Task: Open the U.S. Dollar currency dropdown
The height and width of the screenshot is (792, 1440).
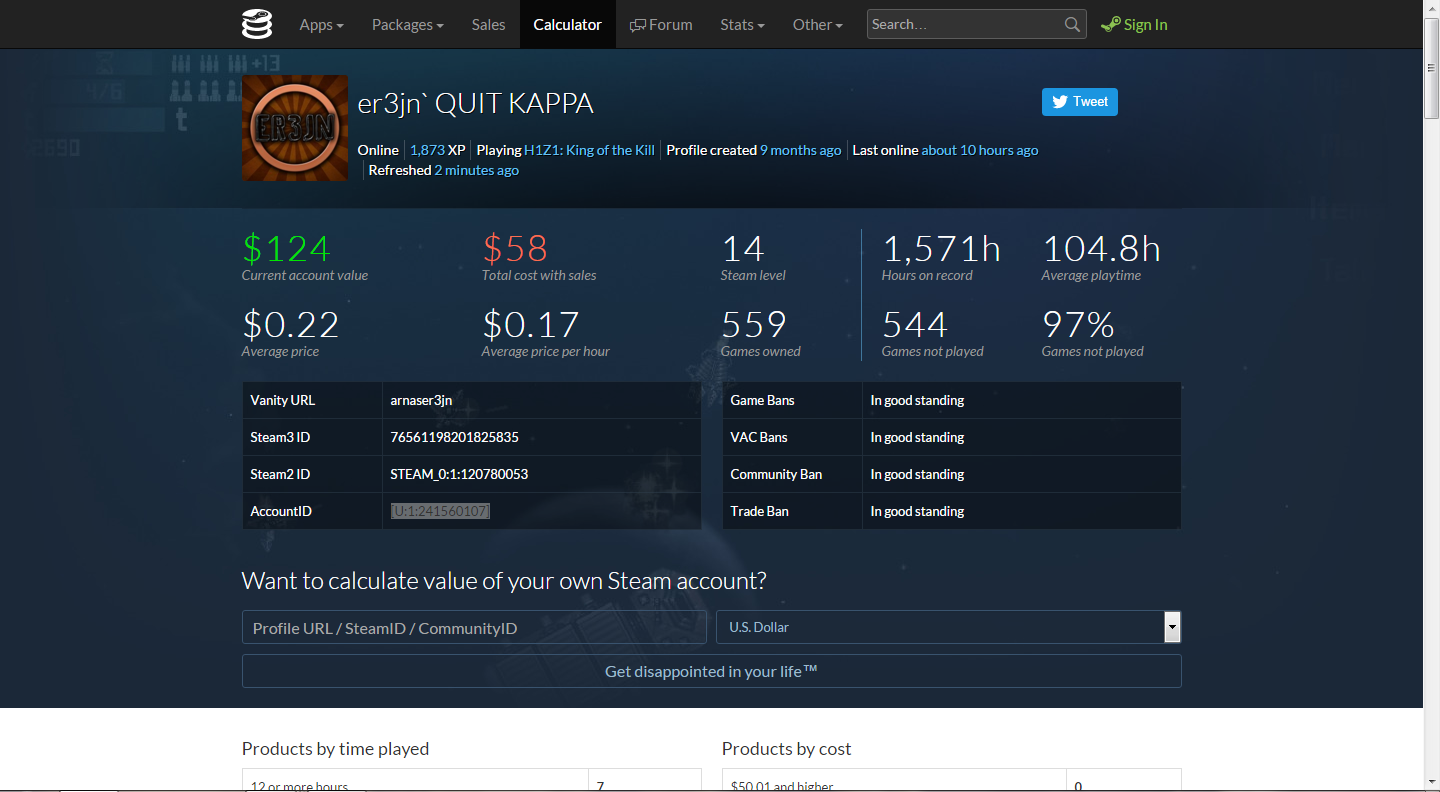Action: point(949,627)
